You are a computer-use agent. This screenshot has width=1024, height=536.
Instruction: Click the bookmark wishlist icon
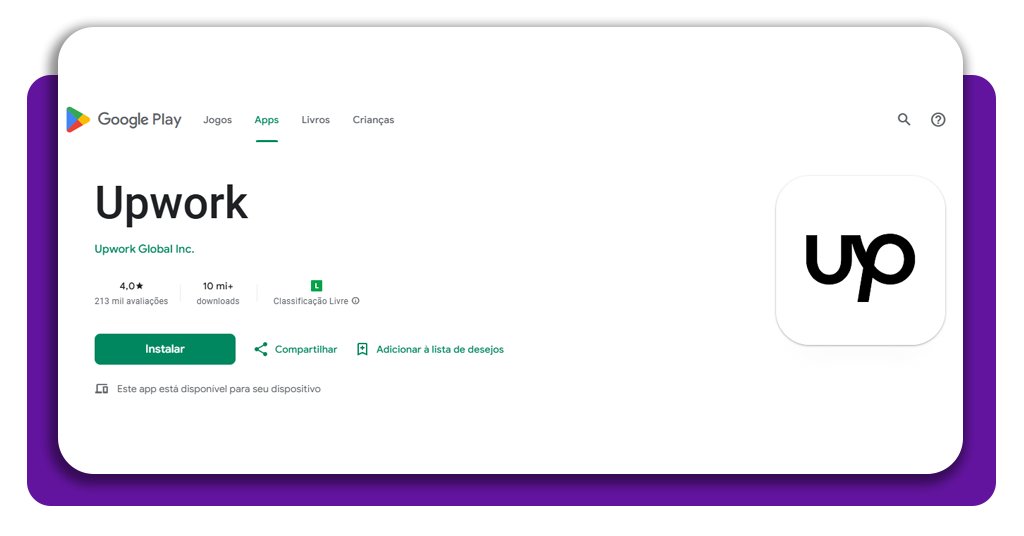[x=362, y=349]
